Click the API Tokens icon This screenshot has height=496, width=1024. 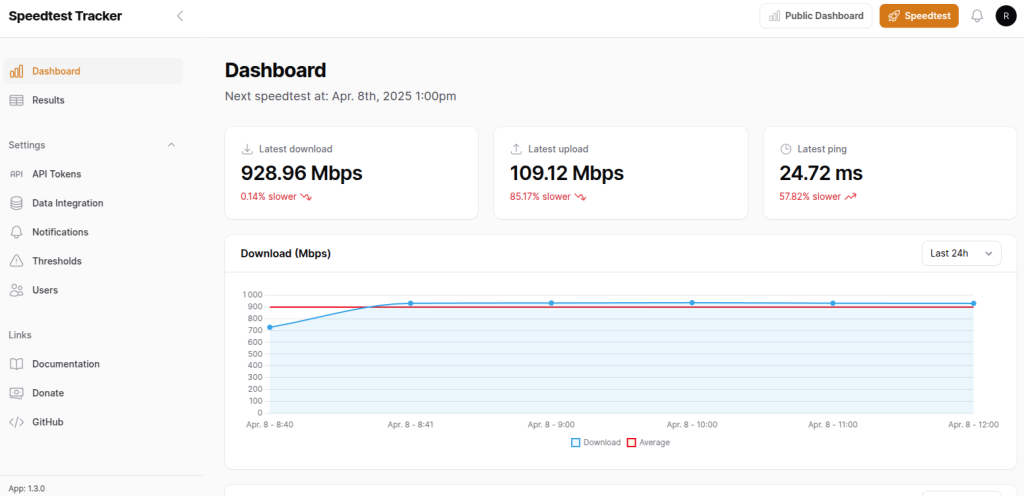coord(17,174)
